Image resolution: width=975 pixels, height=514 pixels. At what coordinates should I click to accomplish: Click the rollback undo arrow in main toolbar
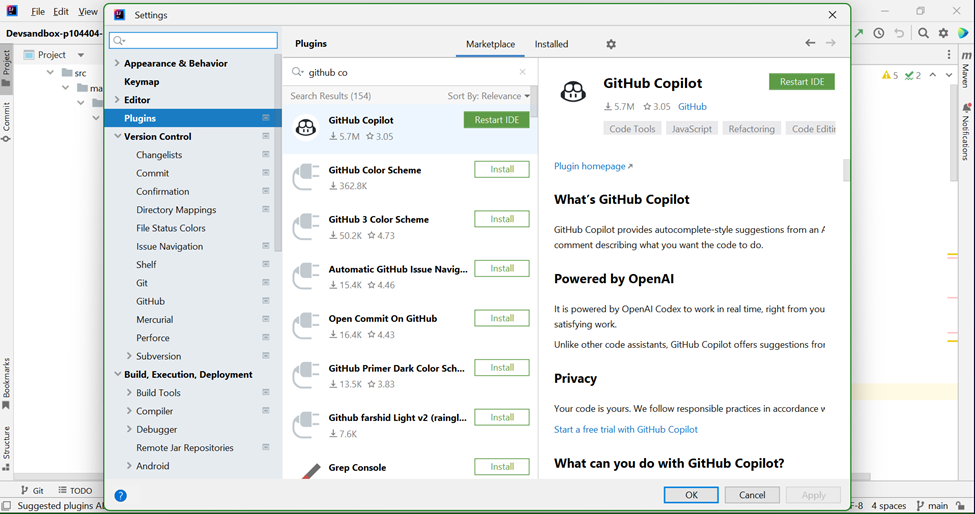(899, 33)
